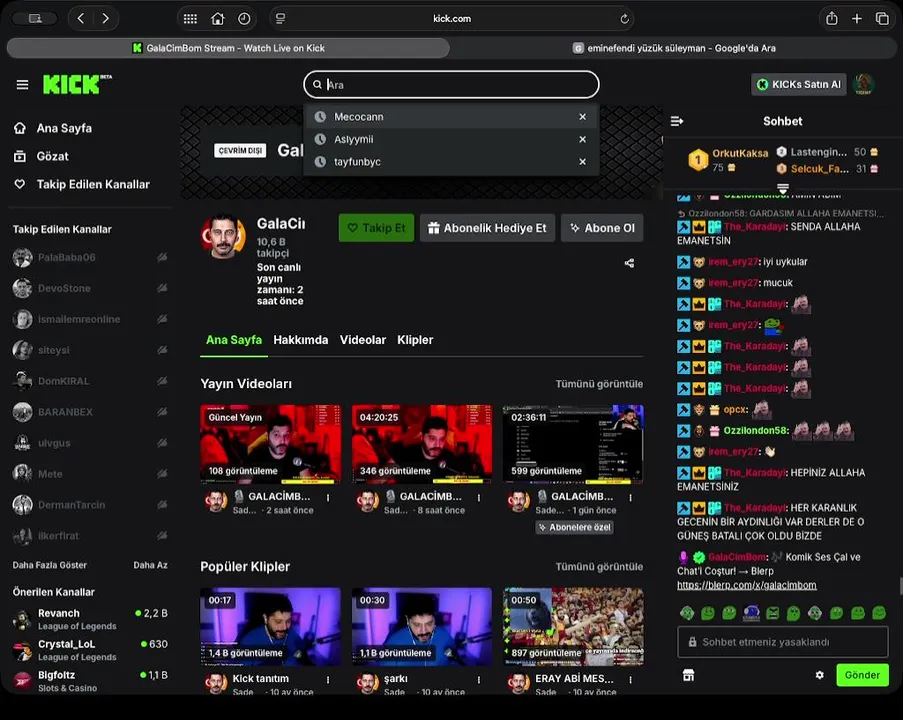Go forward with the browser forward arrow
This screenshot has width=903, height=720.
(x=105, y=18)
